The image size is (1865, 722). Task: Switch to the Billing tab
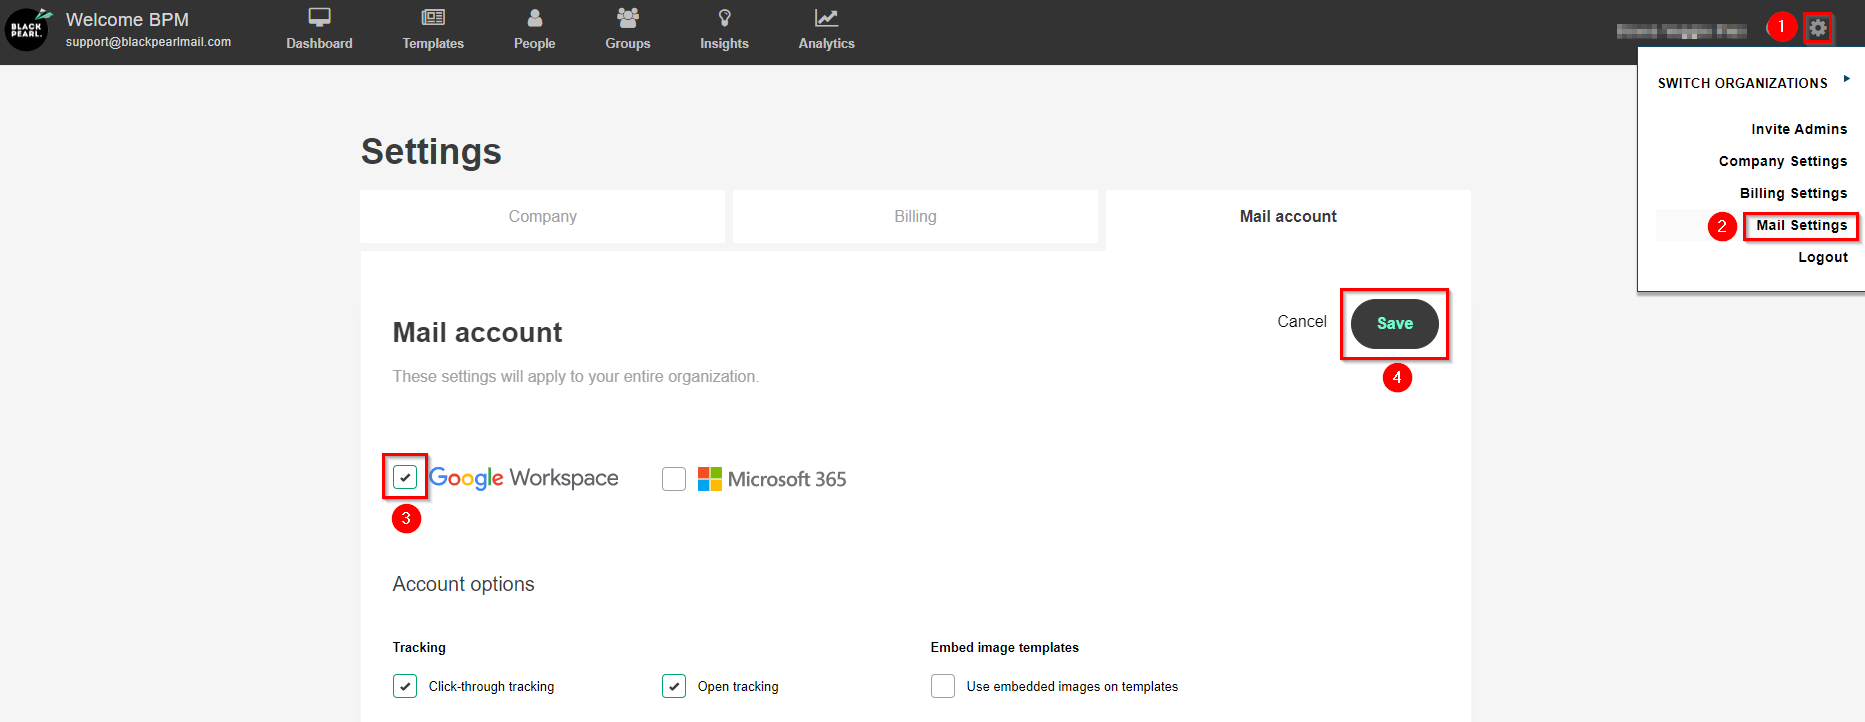(915, 217)
